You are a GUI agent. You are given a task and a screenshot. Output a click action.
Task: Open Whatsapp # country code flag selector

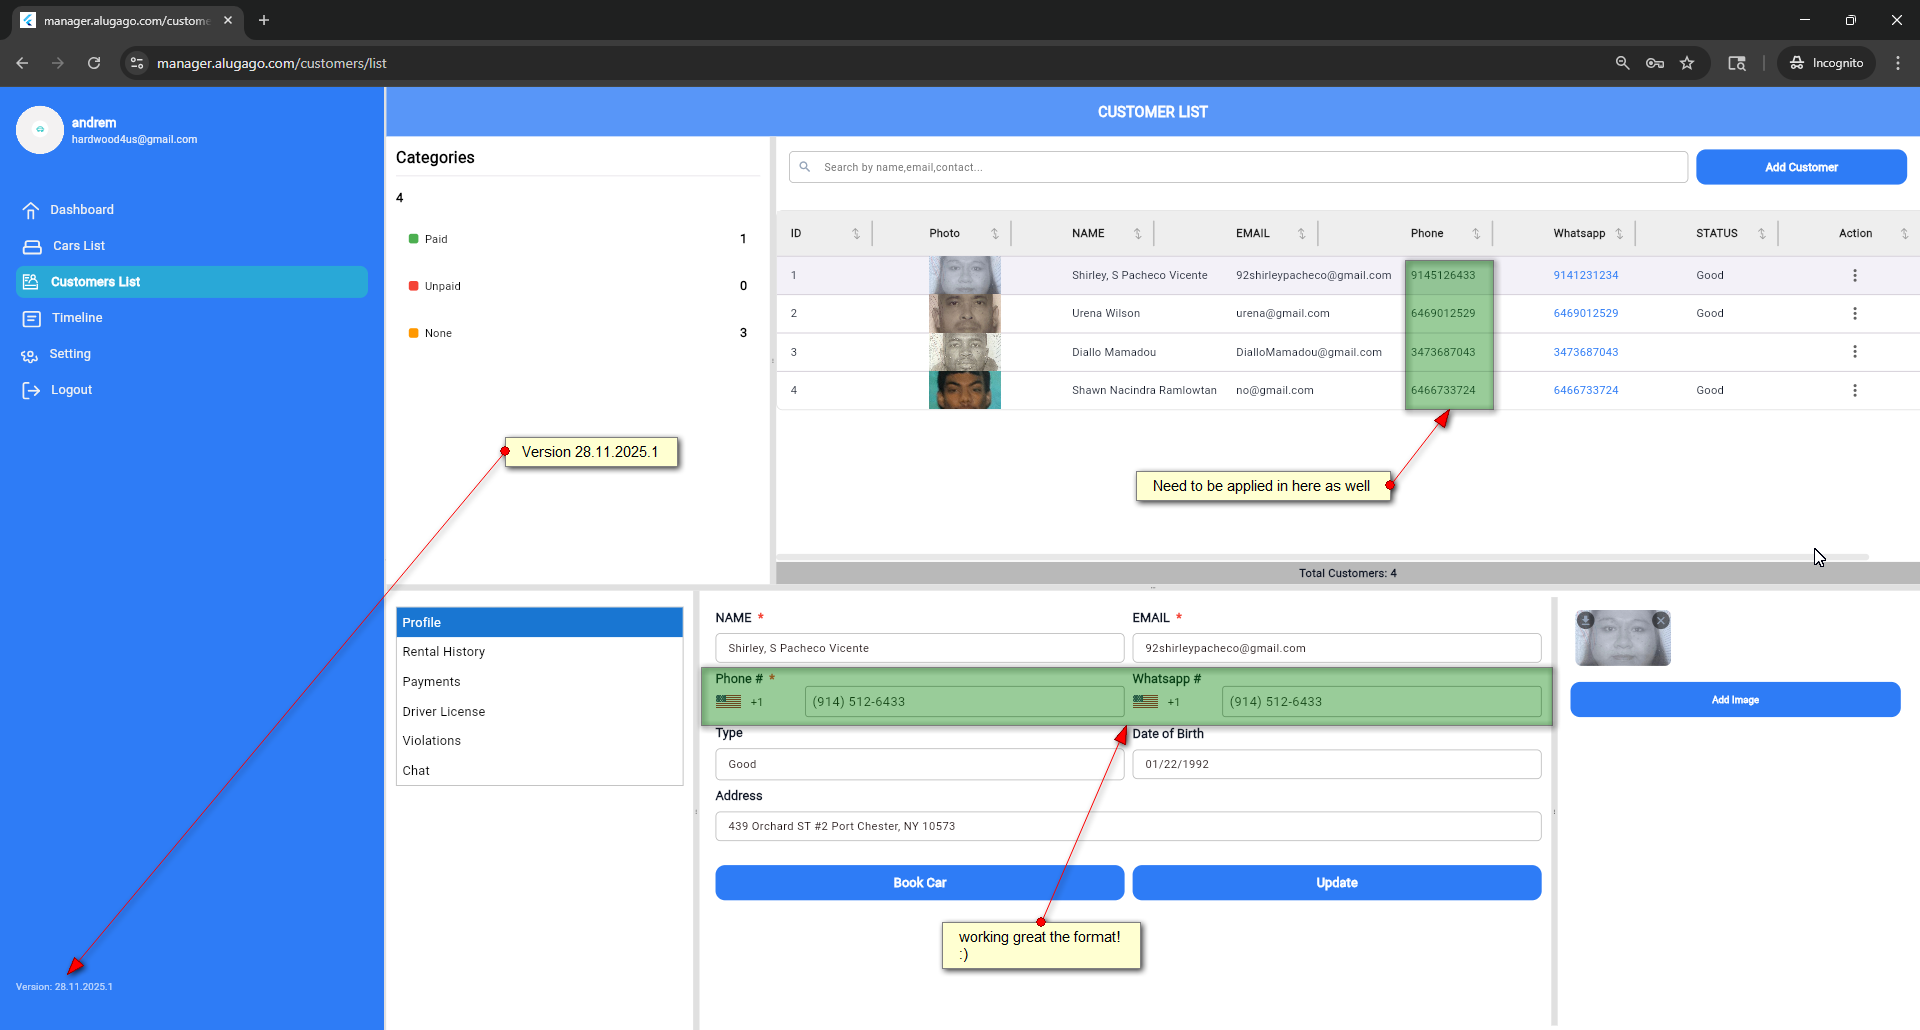[1146, 702]
